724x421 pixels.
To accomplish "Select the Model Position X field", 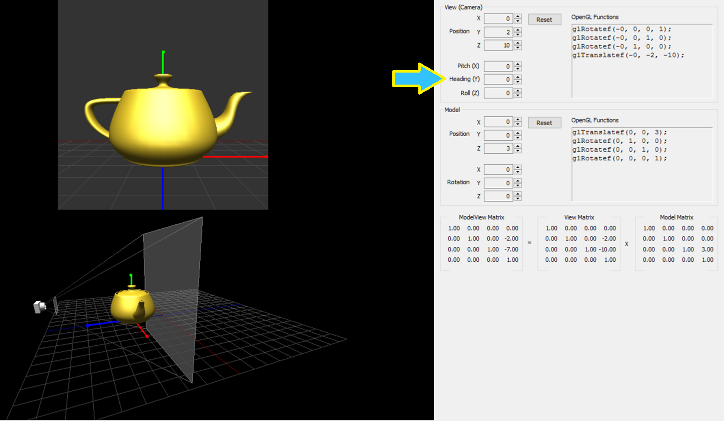I will coord(498,122).
